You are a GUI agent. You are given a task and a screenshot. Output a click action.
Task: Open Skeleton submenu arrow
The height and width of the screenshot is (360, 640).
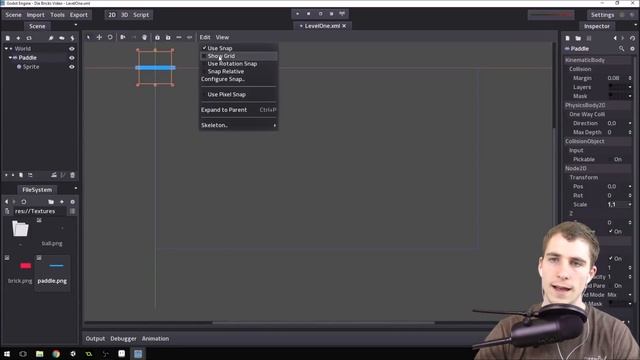point(274,125)
